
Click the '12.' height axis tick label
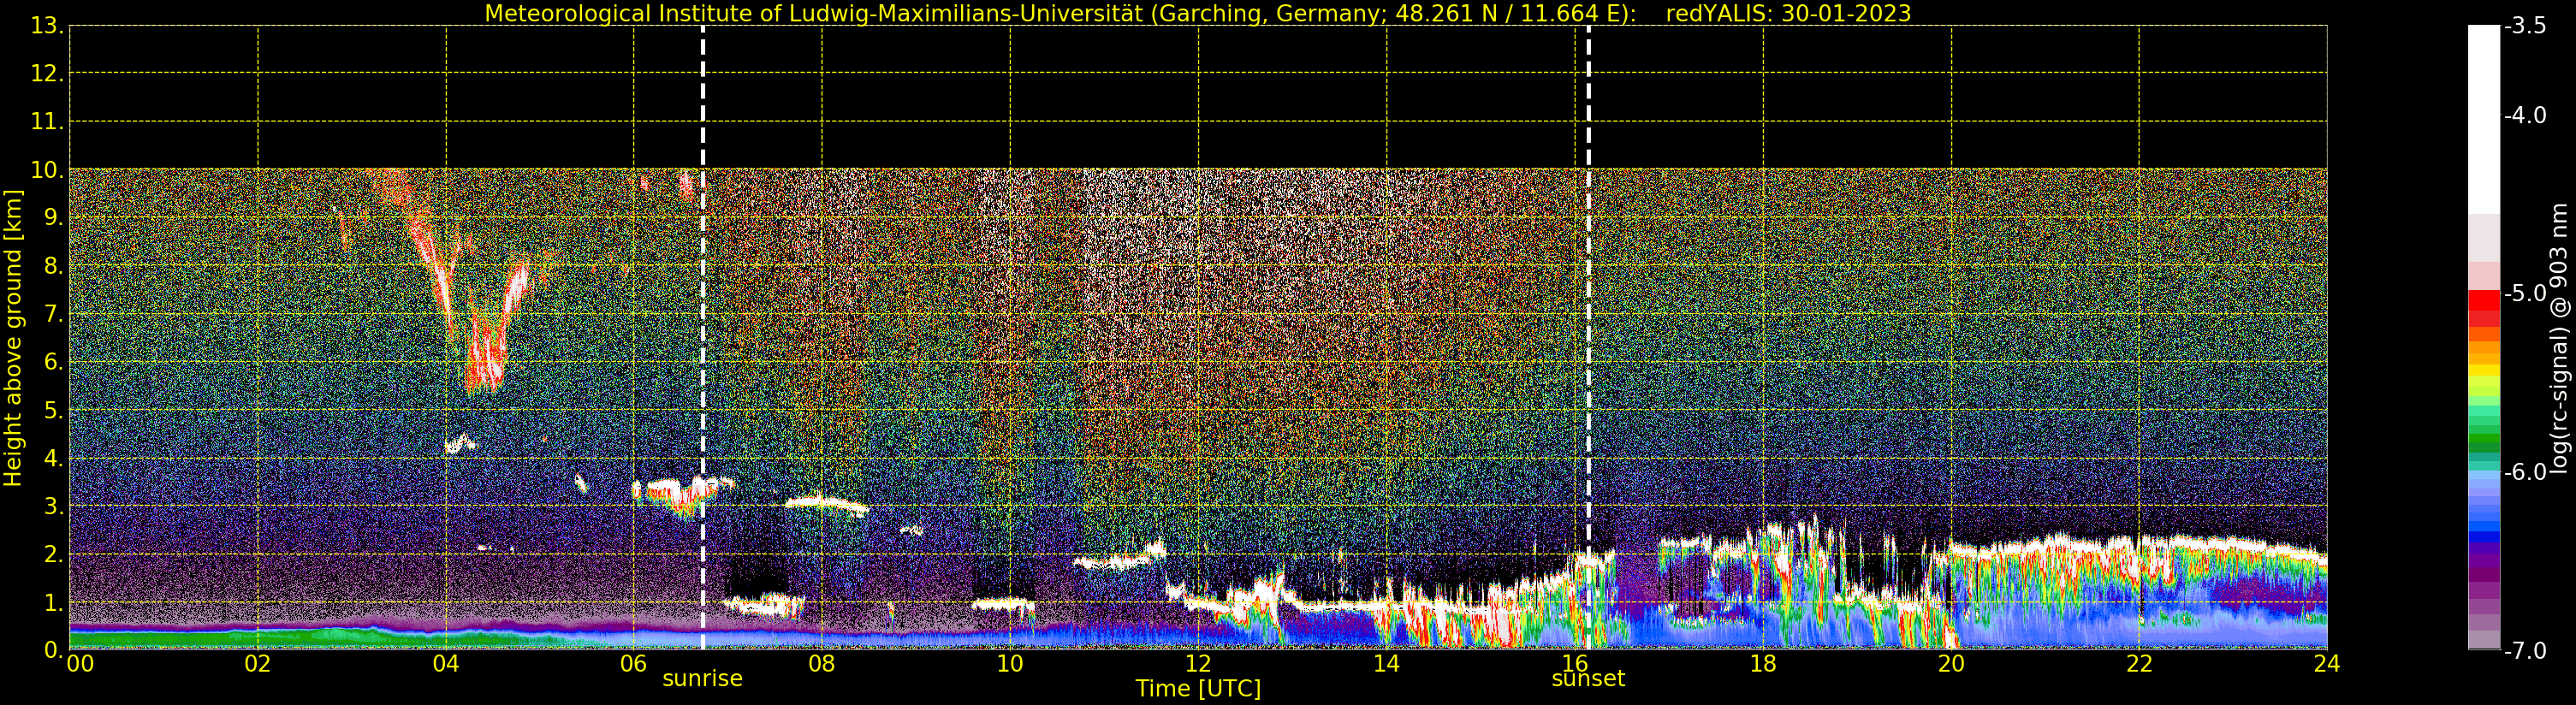47,74
